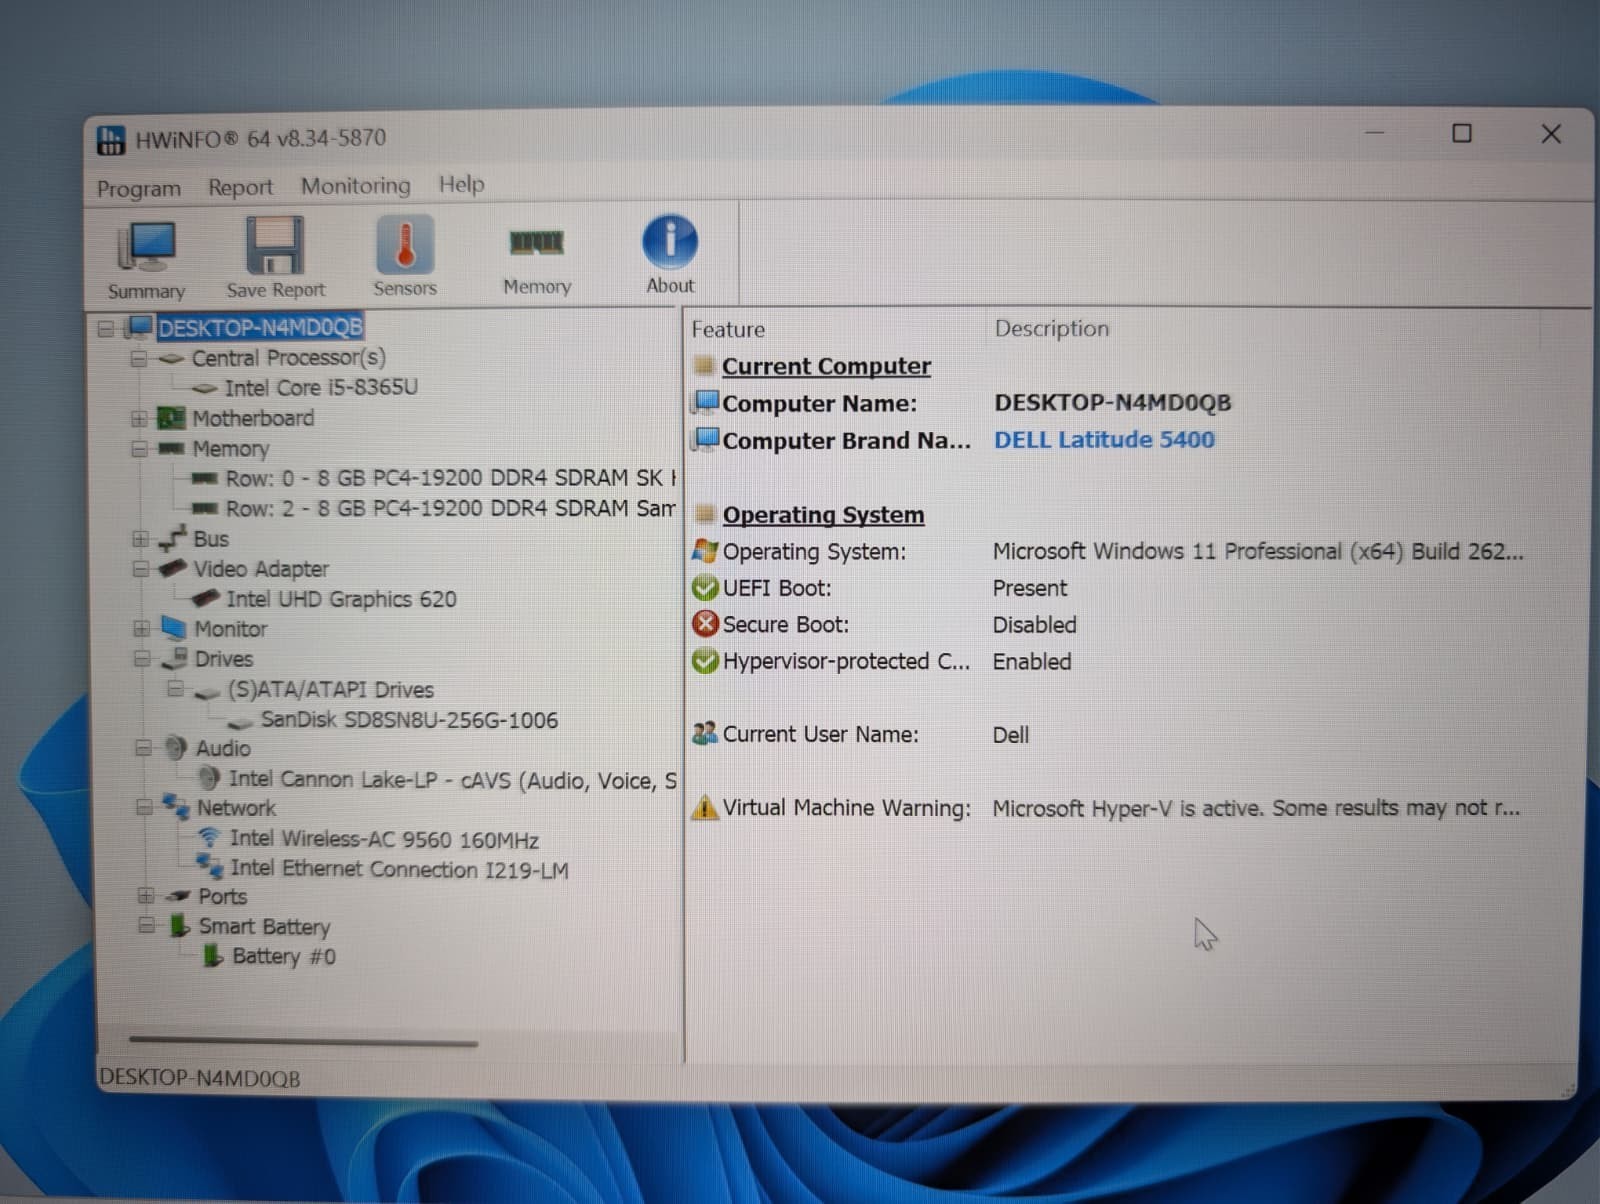Collapse the Drives node
The width and height of the screenshot is (1600, 1204).
(x=142, y=658)
